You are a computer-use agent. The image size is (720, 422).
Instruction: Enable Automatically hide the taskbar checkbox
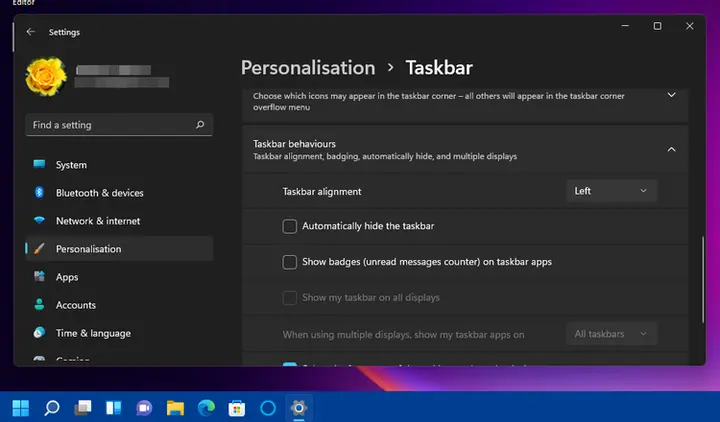click(289, 226)
